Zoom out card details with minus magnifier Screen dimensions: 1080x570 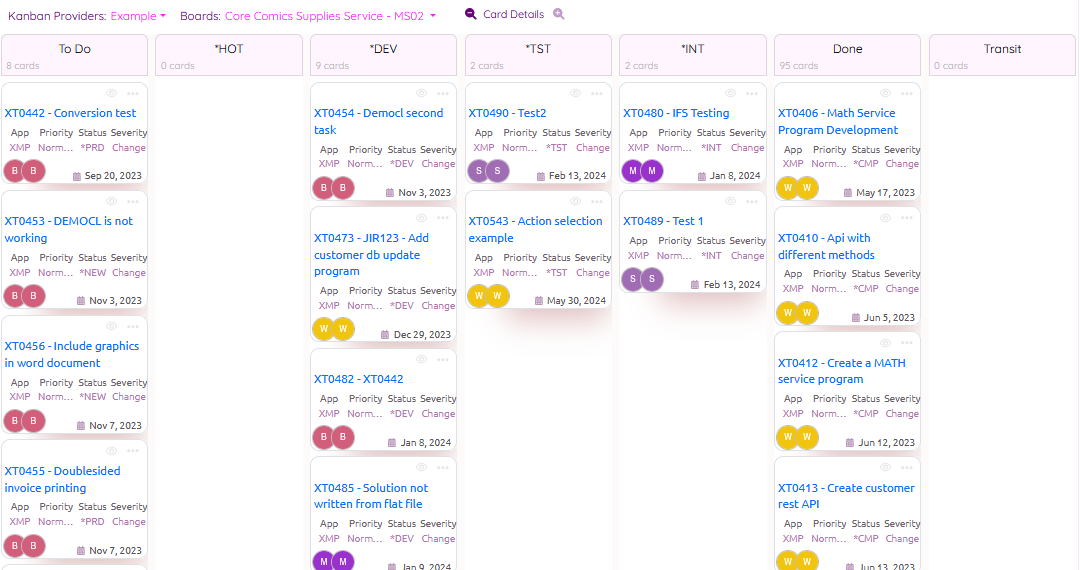(471, 14)
